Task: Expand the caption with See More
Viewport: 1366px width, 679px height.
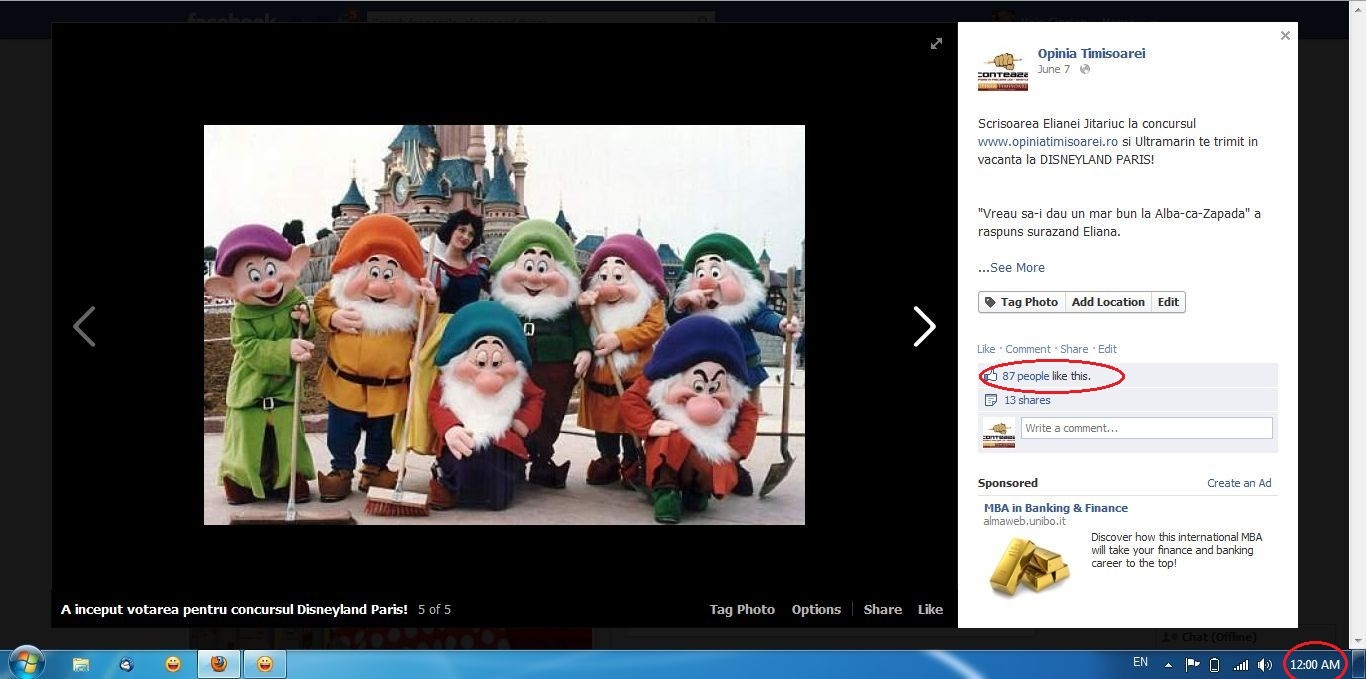Action: [1017, 268]
